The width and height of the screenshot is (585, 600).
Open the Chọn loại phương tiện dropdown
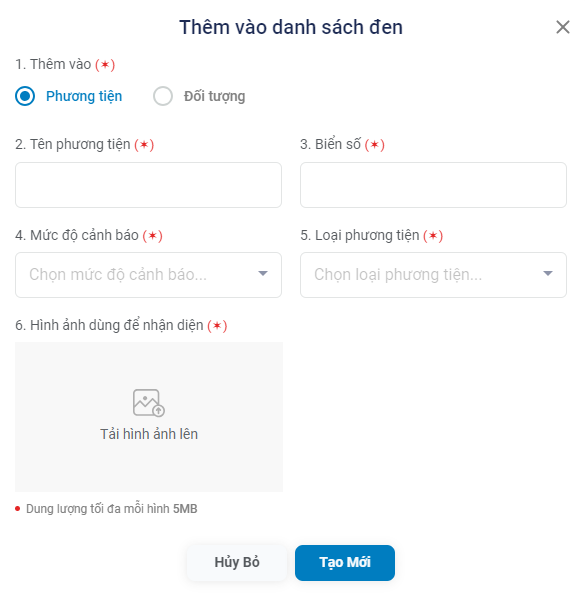tap(433, 275)
